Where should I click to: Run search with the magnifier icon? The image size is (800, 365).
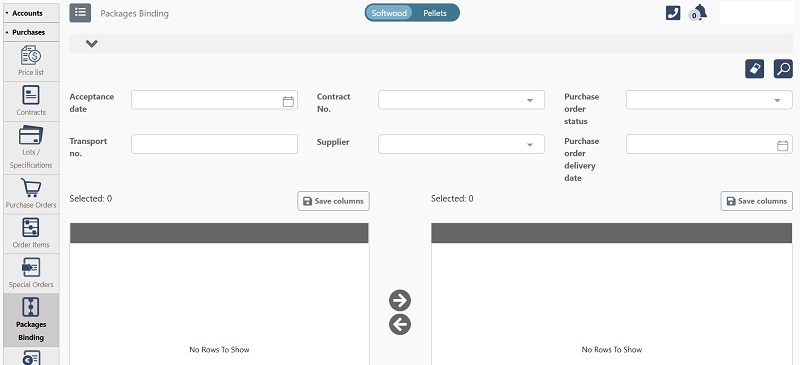coord(783,68)
